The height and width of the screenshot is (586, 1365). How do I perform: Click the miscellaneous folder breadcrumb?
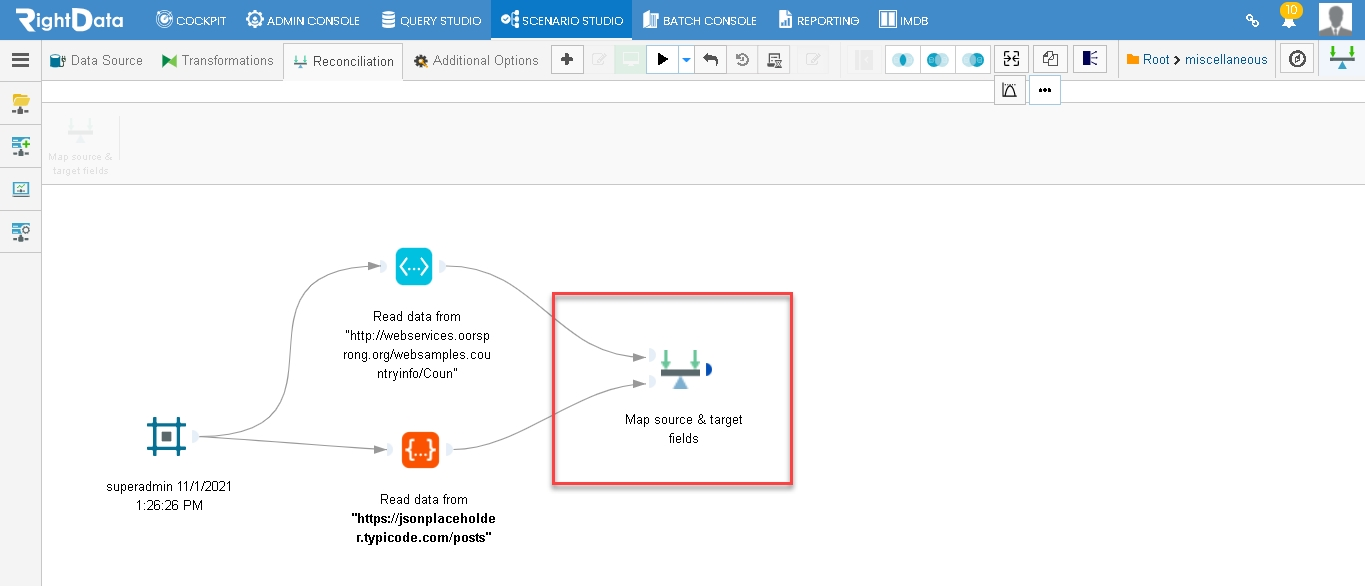[x=1226, y=60]
